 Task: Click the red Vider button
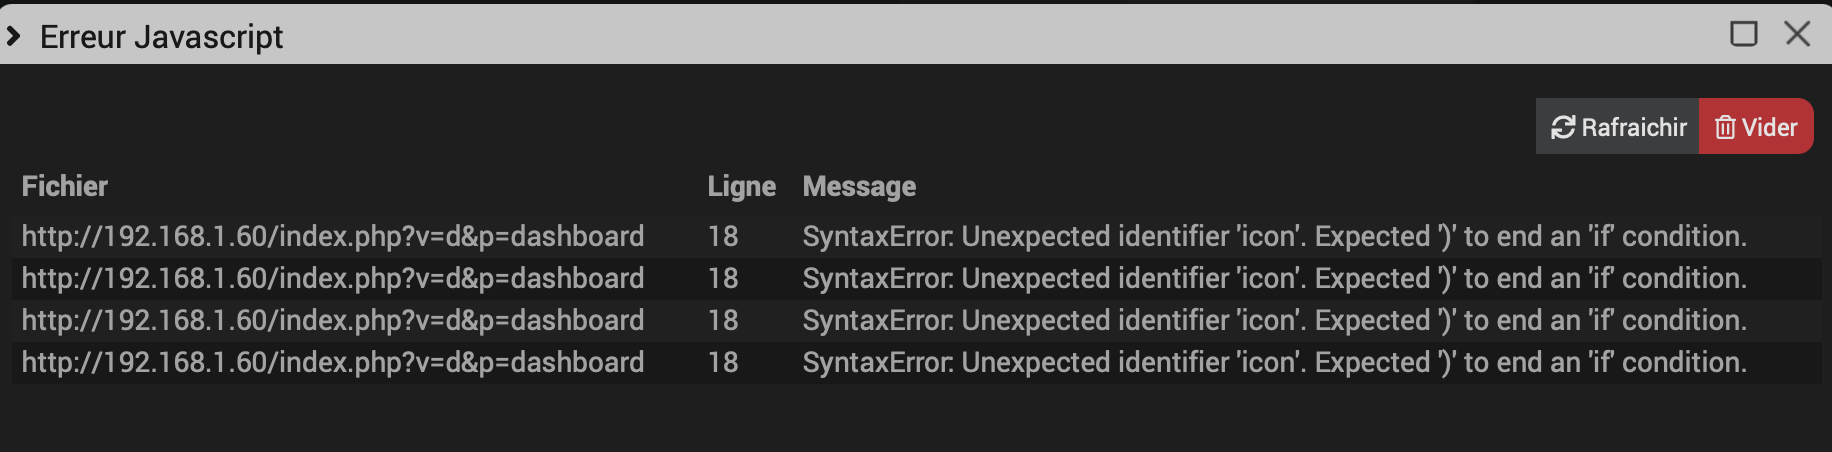pyautogui.click(x=1756, y=127)
